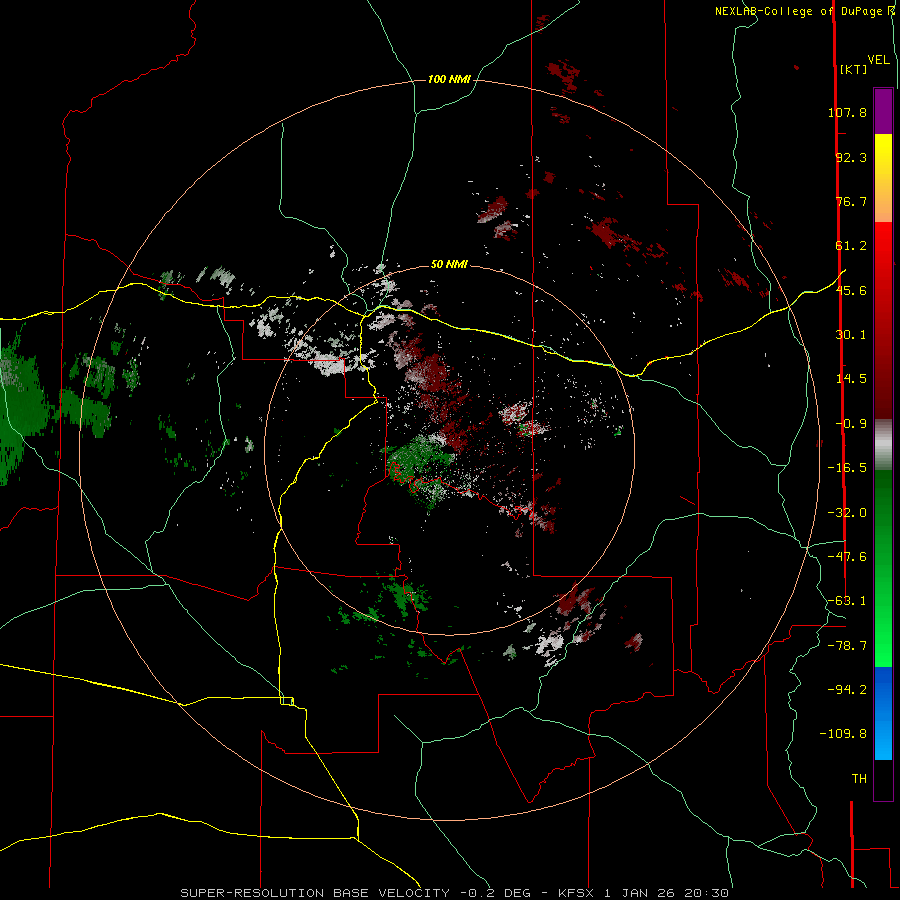Click the yellow-orange segment of the color bar
The width and height of the screenshot is (900, 900).
click(883, 178)
